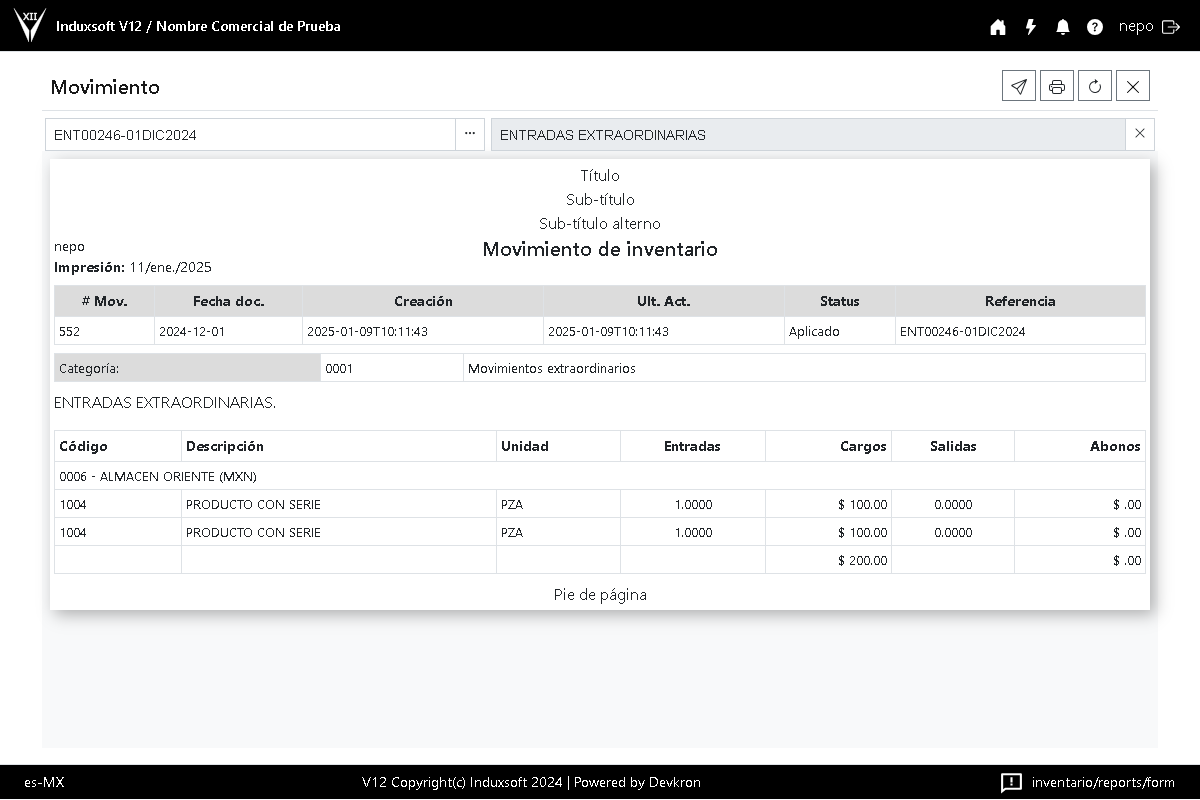Click the es-MX language indicator

click(44, 782)
